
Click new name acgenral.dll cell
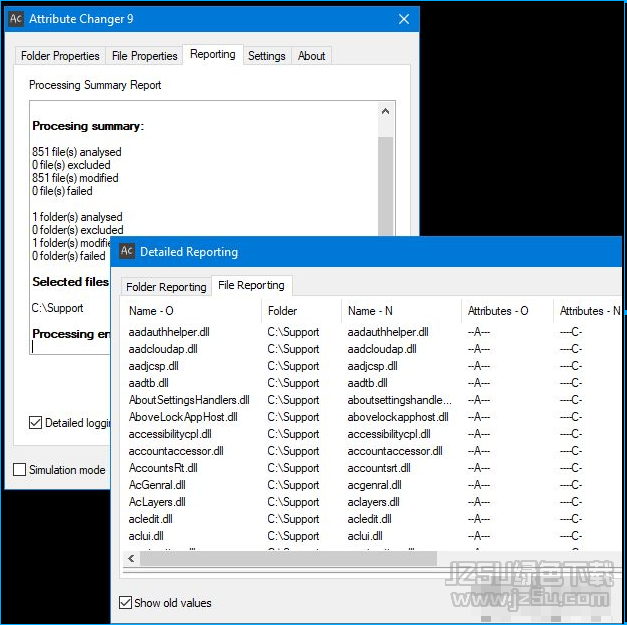pos(374,485)
